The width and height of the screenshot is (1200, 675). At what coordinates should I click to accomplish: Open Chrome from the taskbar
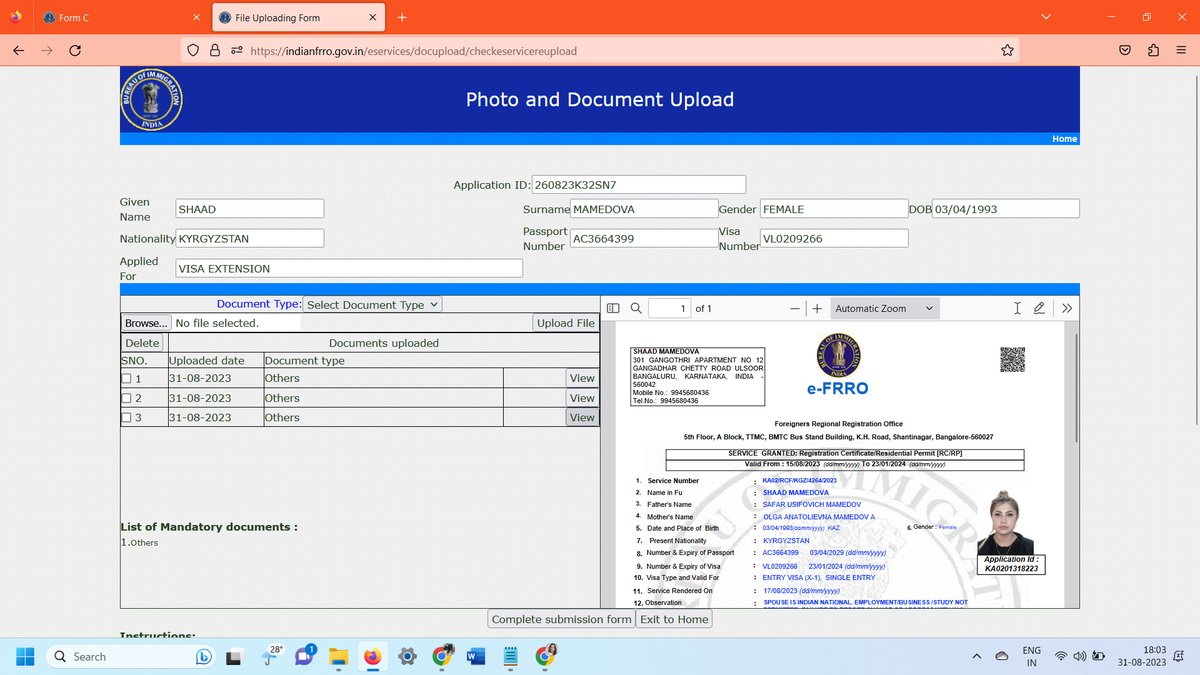coord(442,657)
